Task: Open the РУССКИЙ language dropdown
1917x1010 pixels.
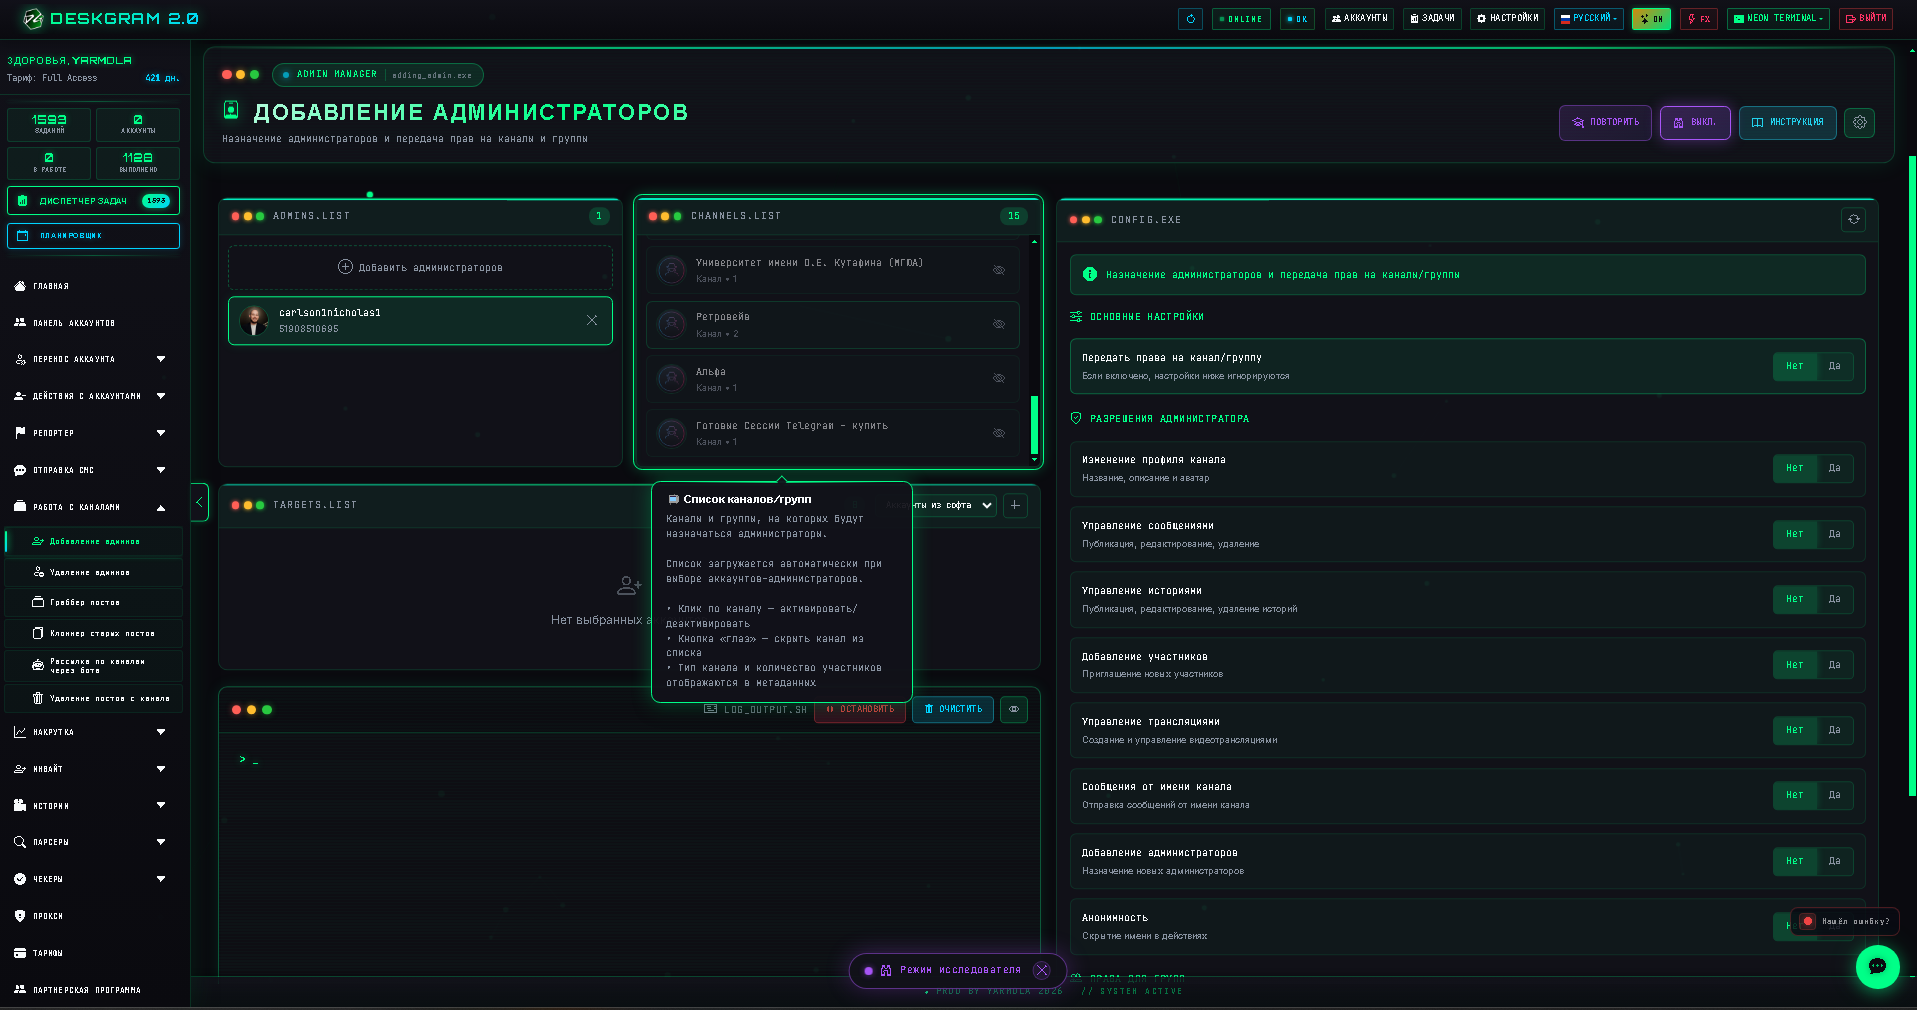Action: [x=1588, y=18]
